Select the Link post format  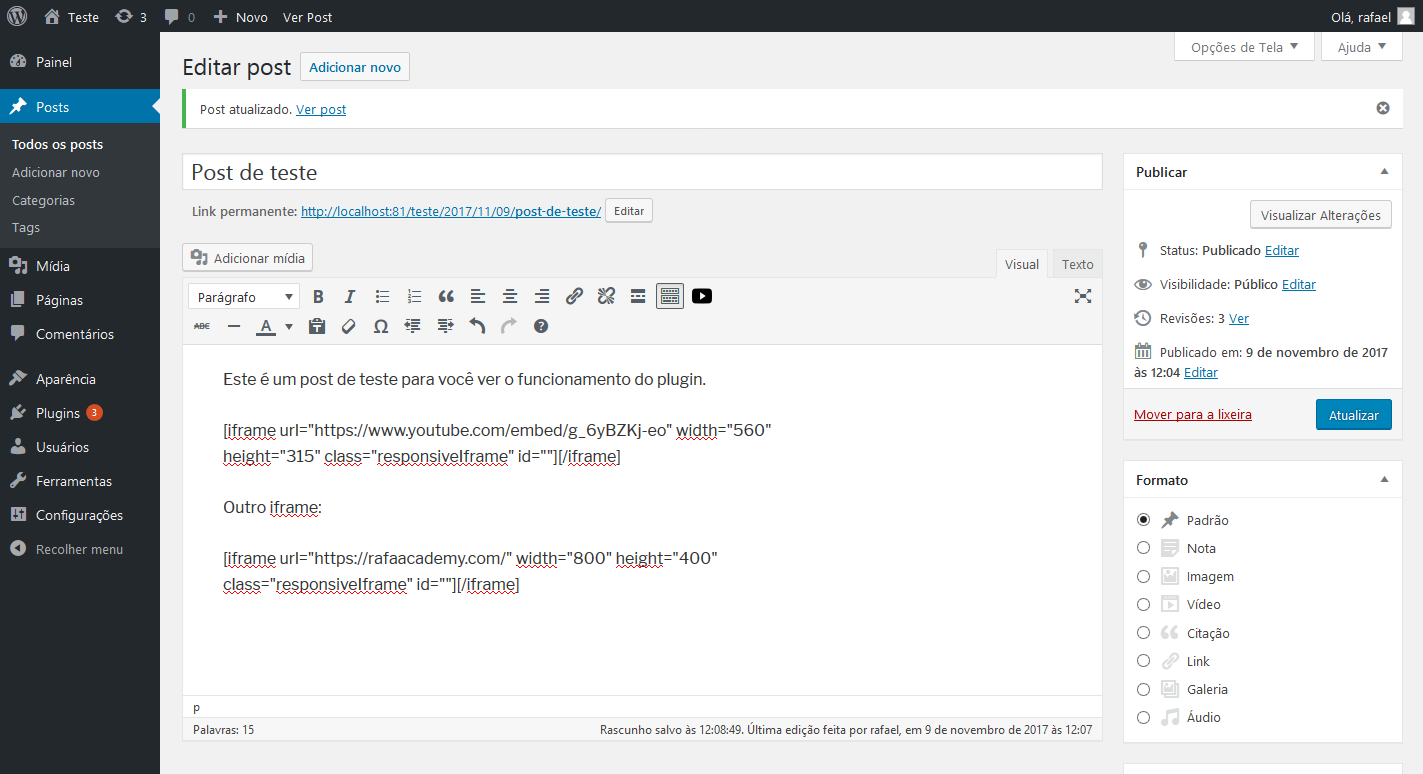[1144, 661]
